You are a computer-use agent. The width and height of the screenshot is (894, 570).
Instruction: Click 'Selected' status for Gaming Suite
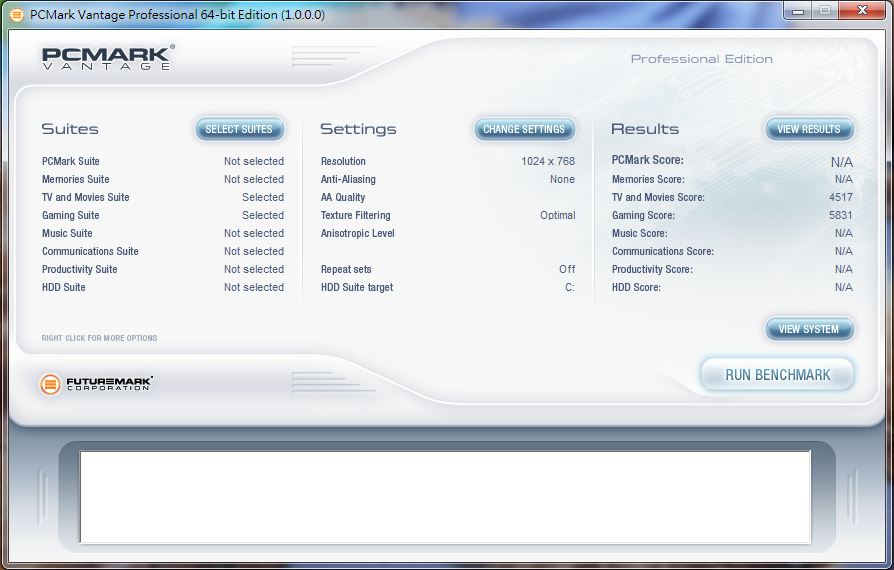263,215
